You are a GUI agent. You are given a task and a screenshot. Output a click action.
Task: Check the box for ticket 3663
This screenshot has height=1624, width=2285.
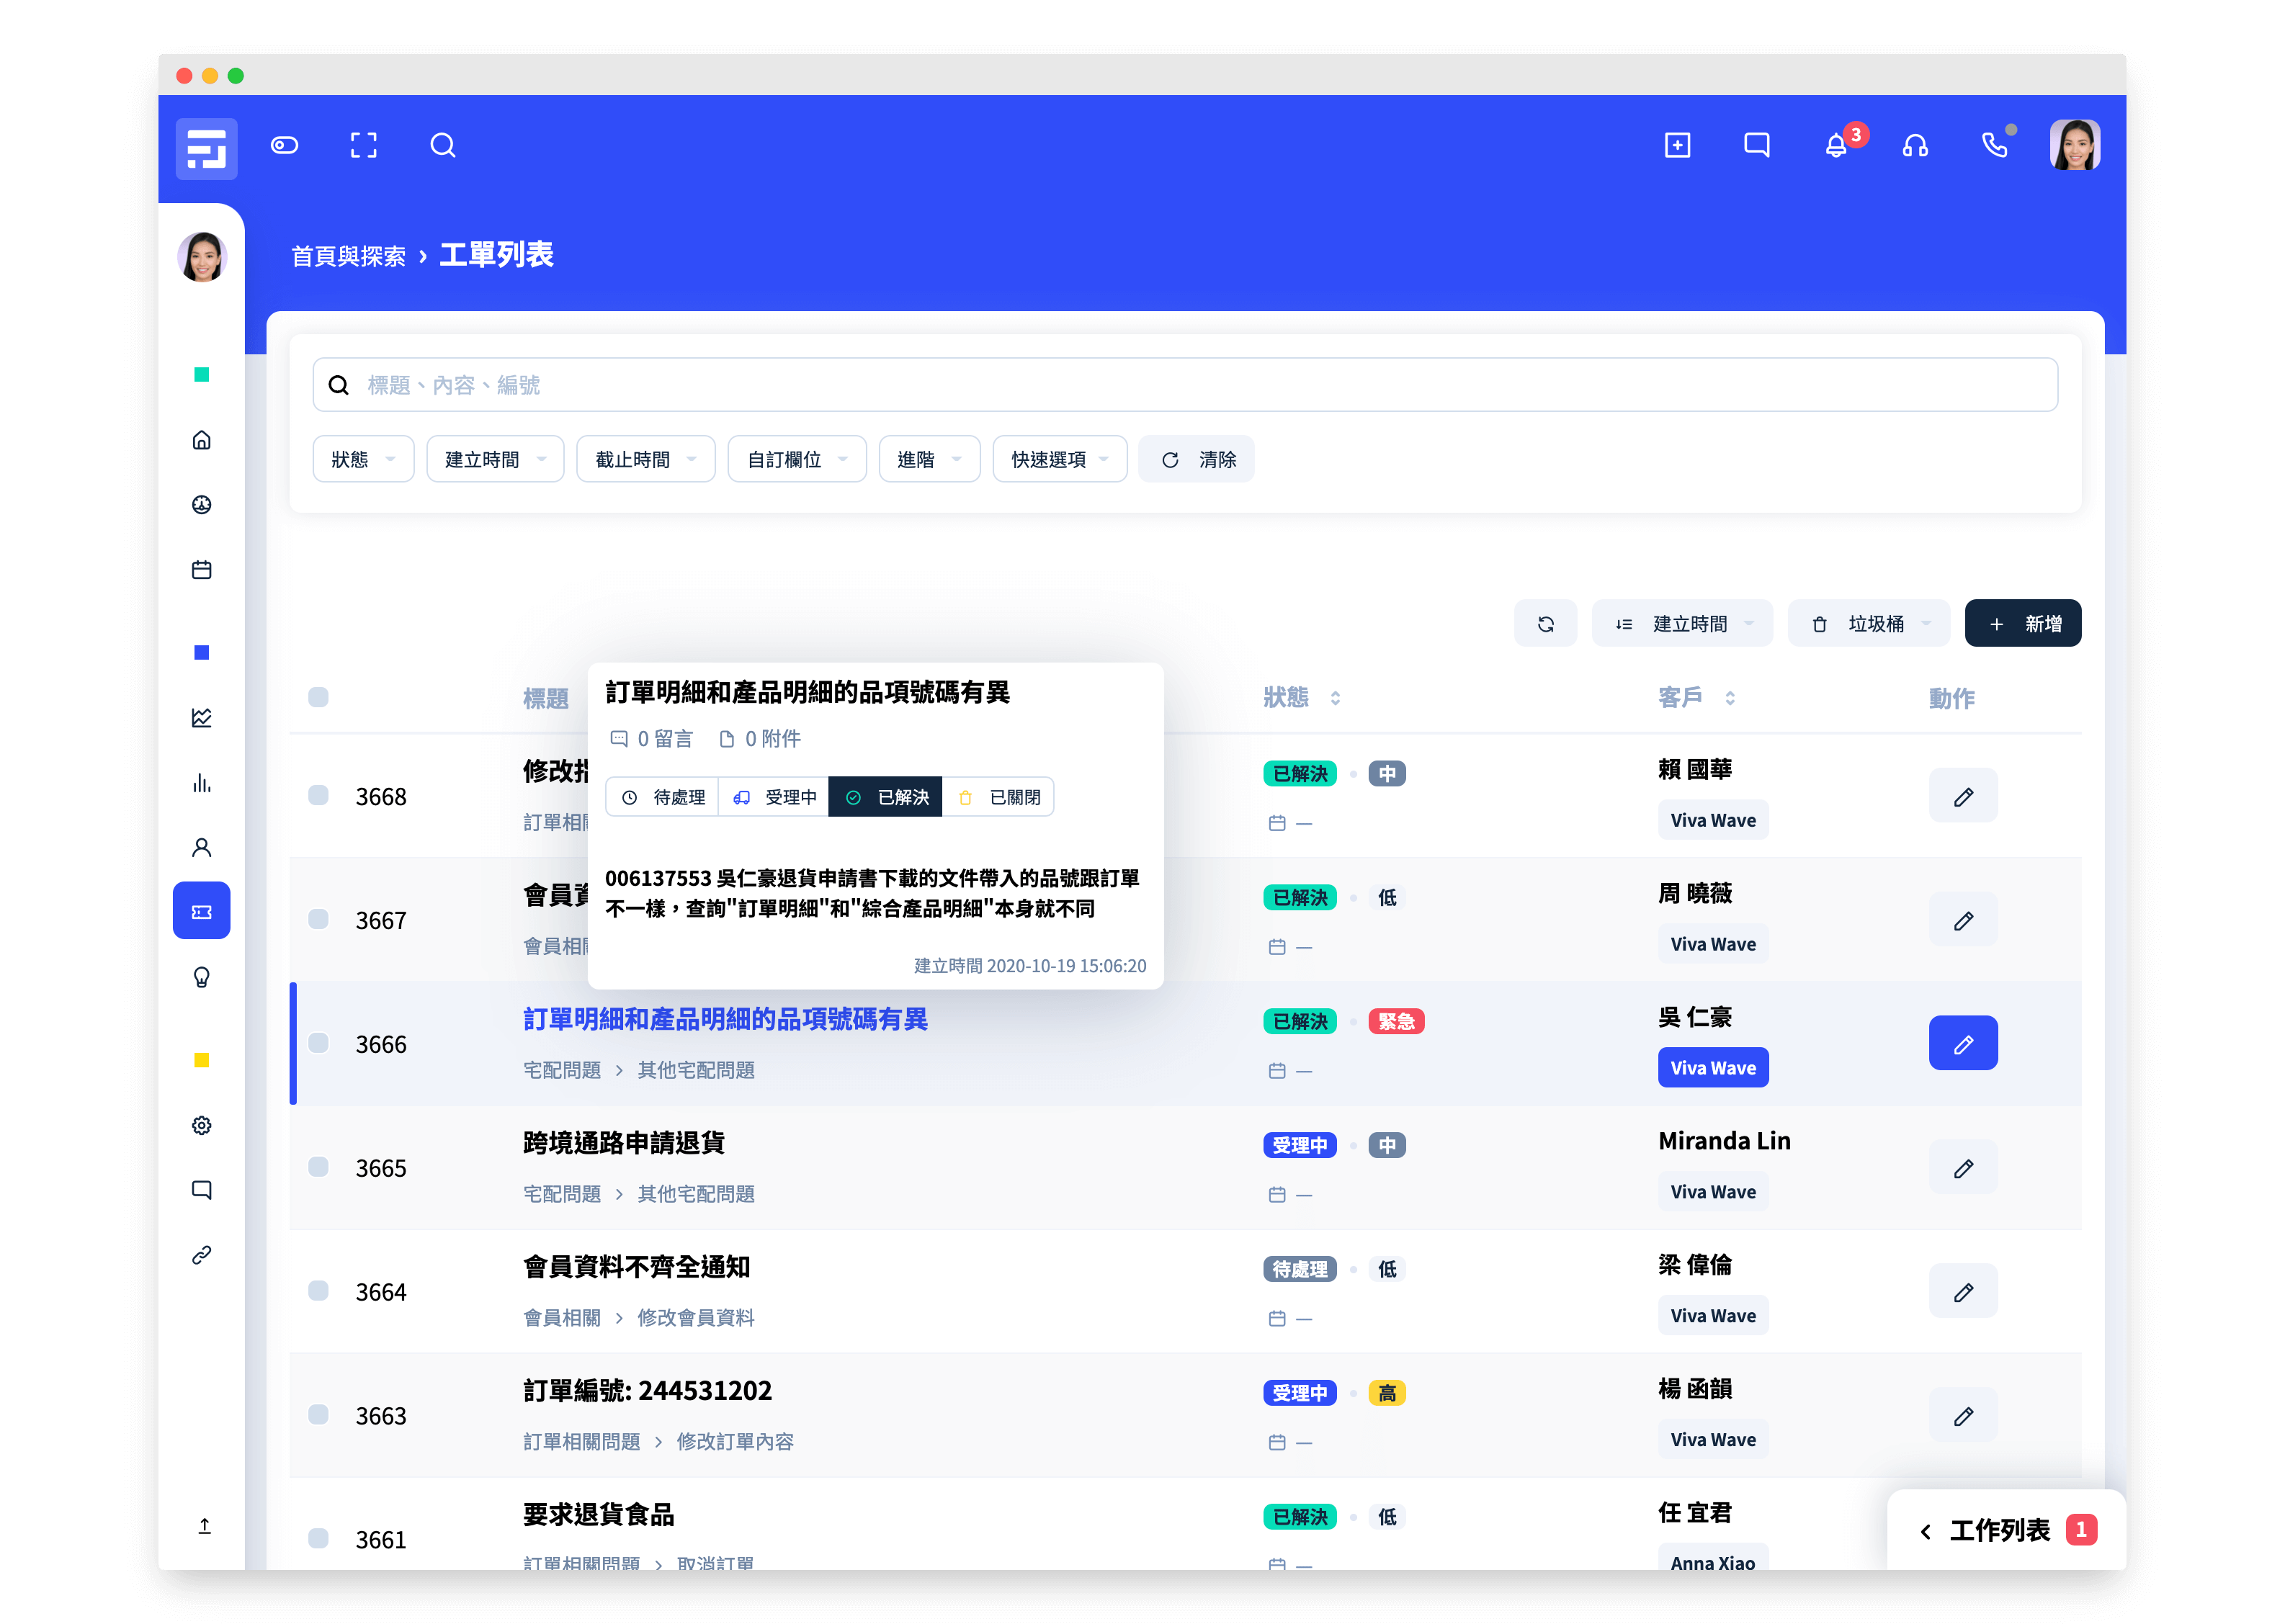tap(318, 1415)
